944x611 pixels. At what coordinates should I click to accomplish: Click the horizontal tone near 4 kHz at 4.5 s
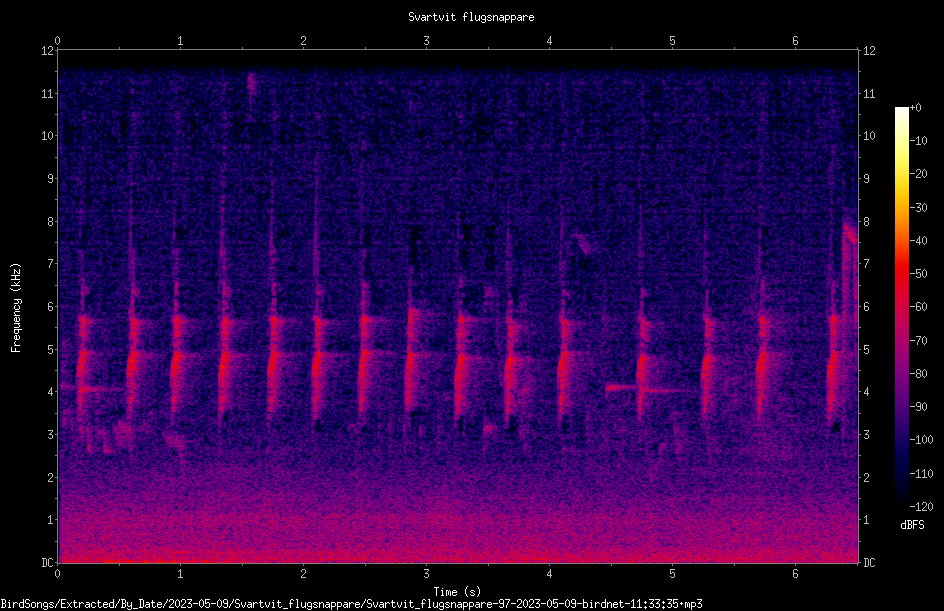(620, 388)
